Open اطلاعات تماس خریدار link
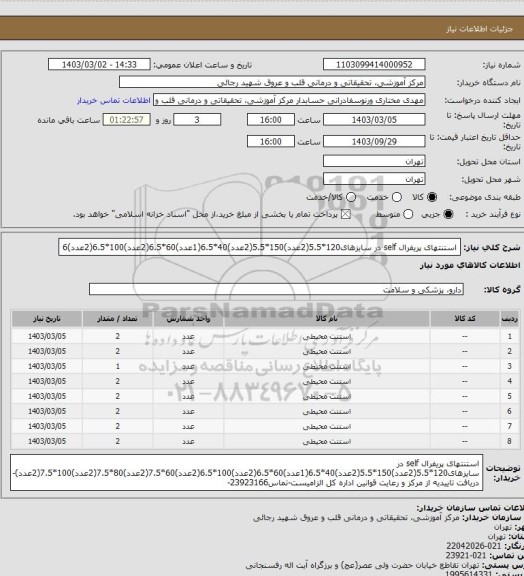524x576 pixels. coord(114,100)
